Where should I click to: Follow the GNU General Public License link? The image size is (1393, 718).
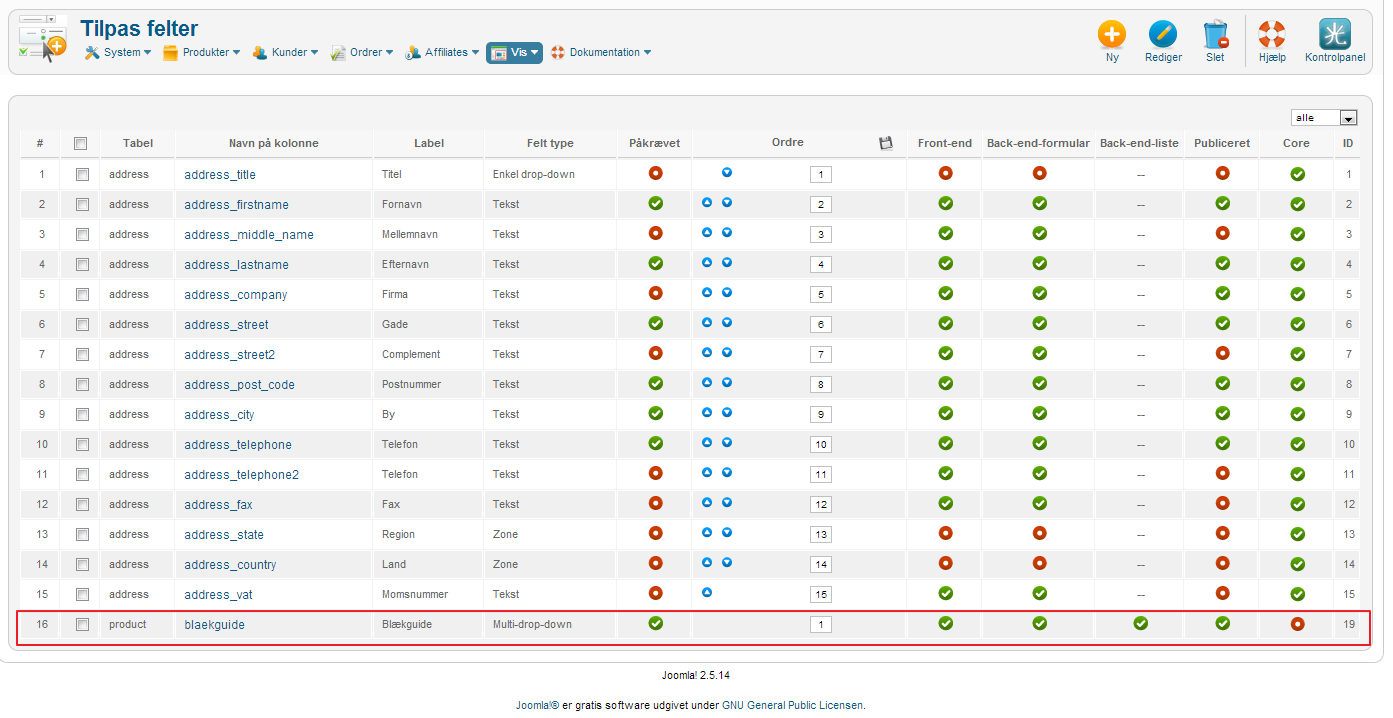pos(791,705)
